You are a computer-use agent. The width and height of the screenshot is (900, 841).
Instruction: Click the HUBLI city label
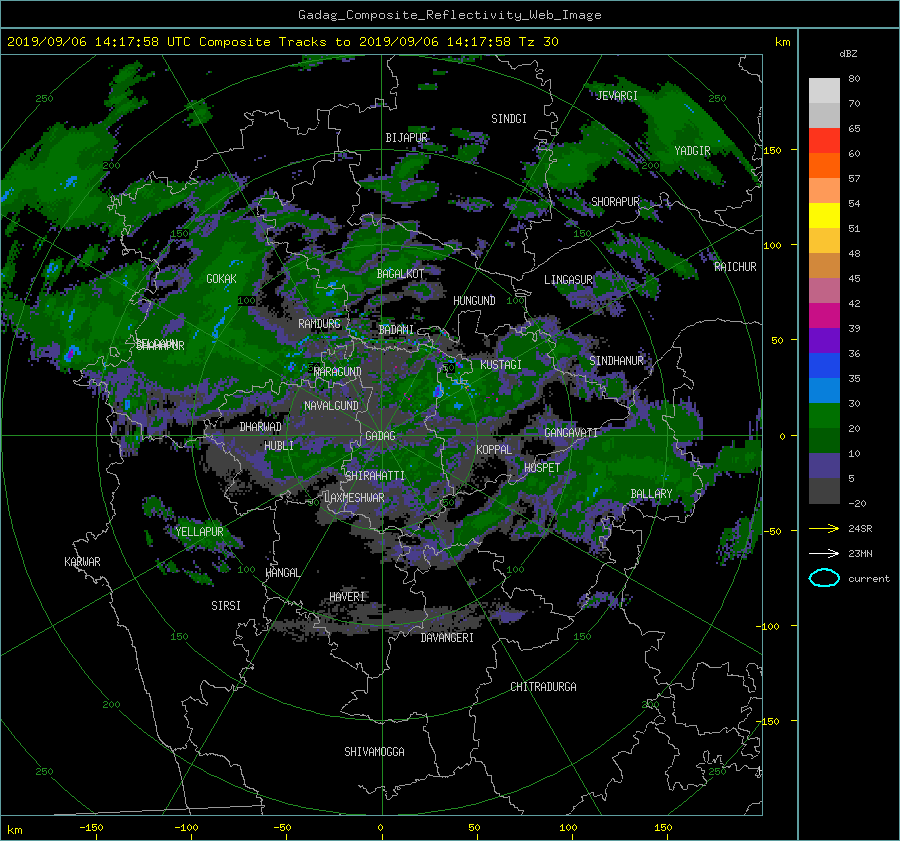point(279,446)
